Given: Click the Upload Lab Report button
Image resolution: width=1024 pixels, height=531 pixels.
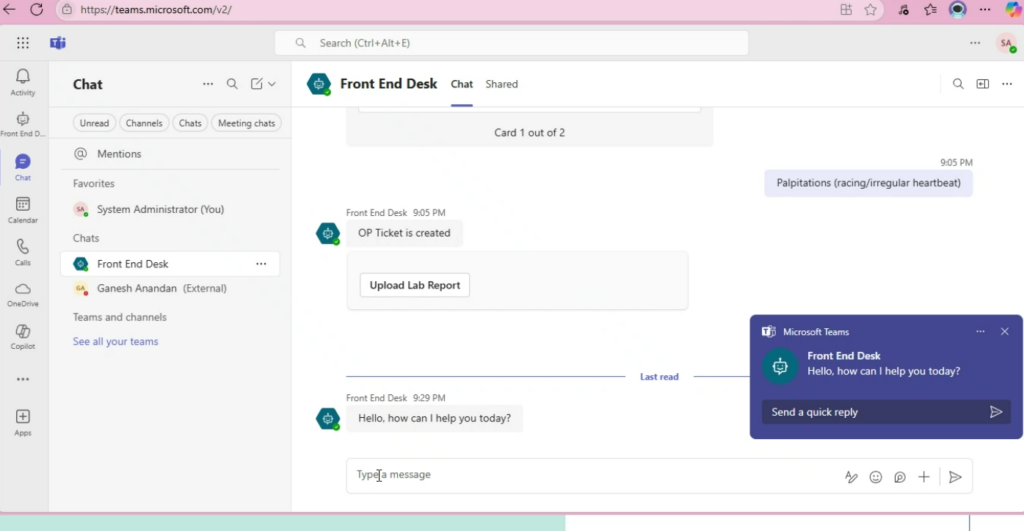Looking at the screenshot, I should pyautogui.click(x=415, y=285).
